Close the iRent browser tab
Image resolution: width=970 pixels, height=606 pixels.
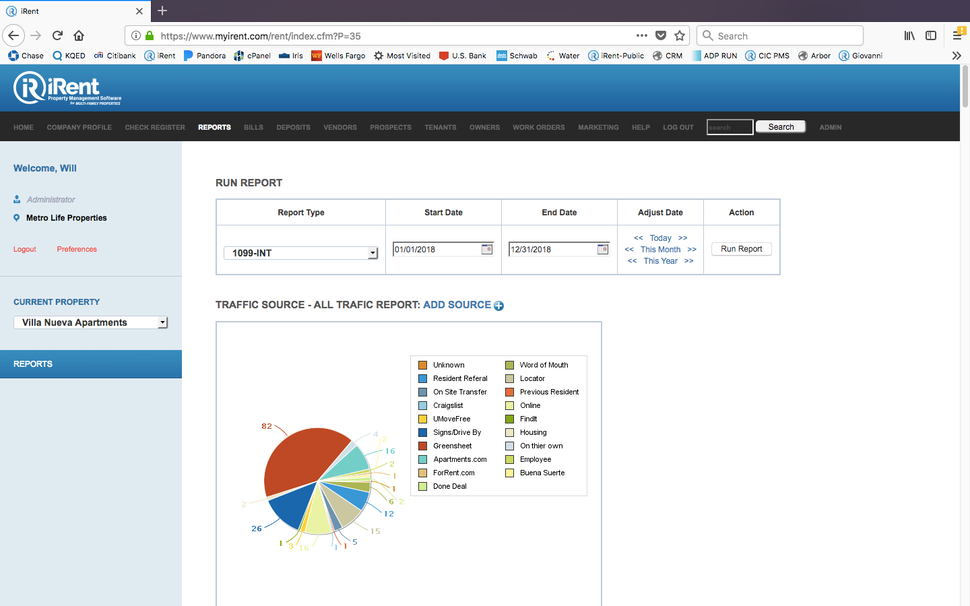[x=139, y=11]
